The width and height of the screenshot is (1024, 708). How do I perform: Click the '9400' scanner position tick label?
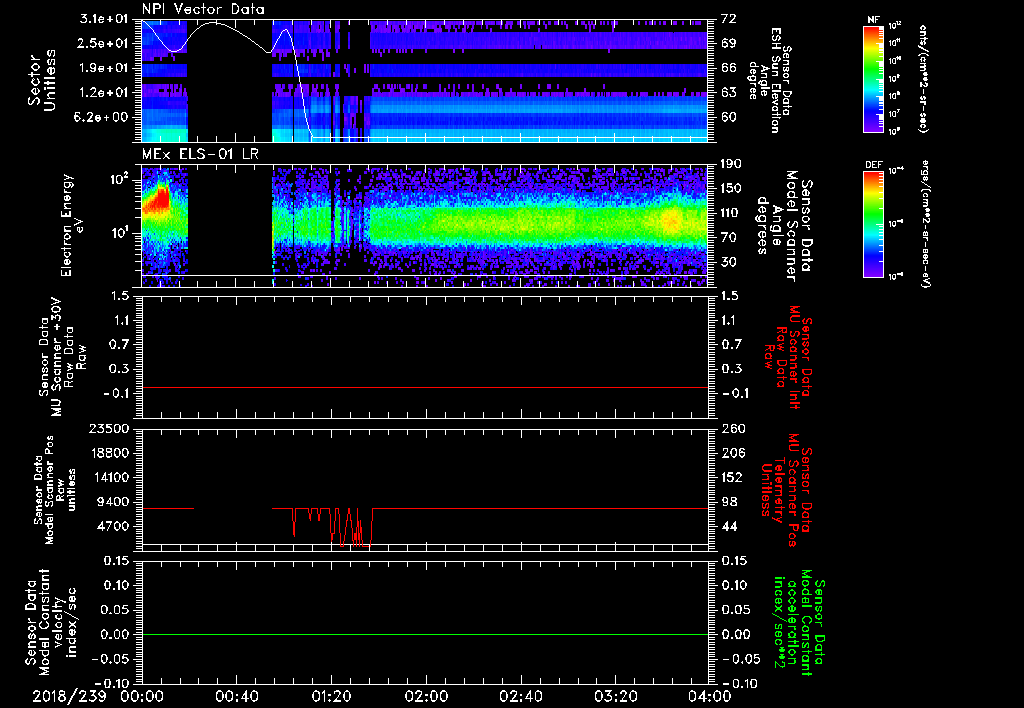[114, 502]
